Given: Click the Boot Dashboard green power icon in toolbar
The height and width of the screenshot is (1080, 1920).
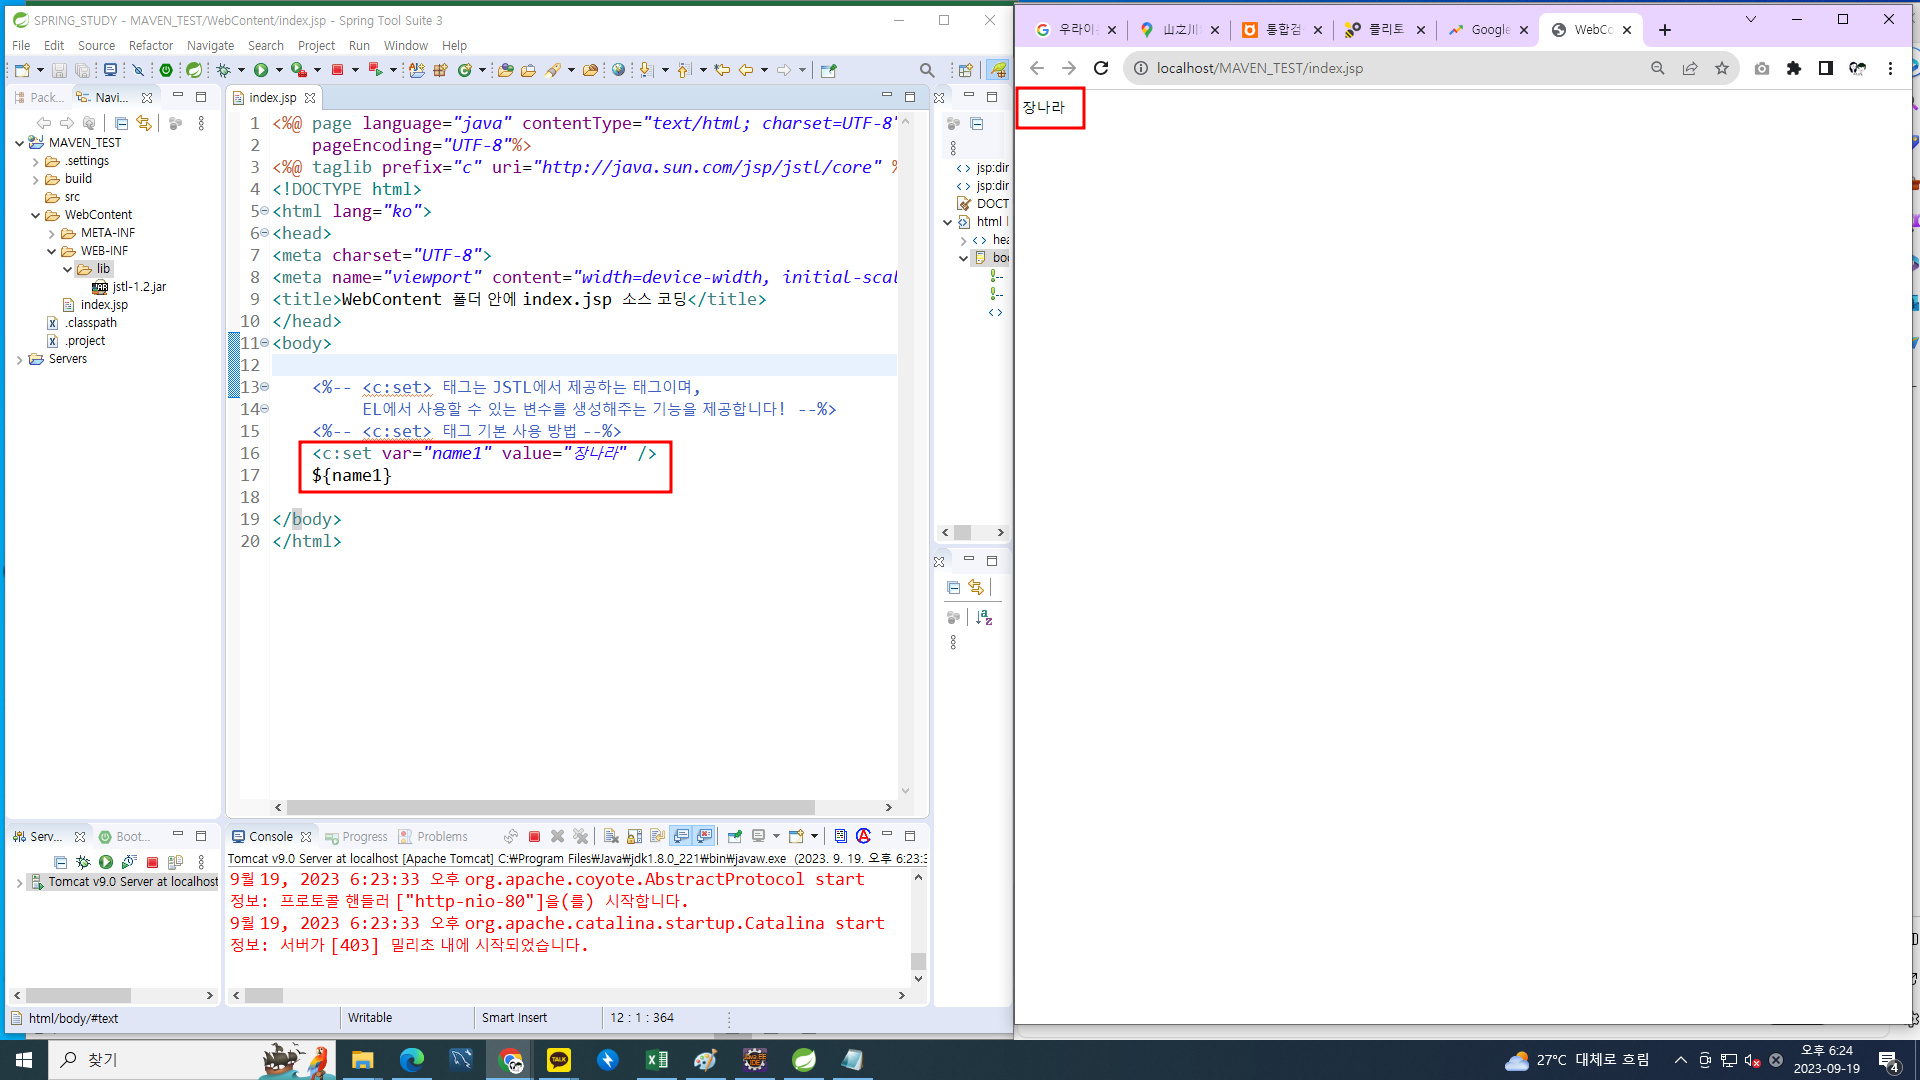Looking at the screenshot, I should click(x=166, y=70).
